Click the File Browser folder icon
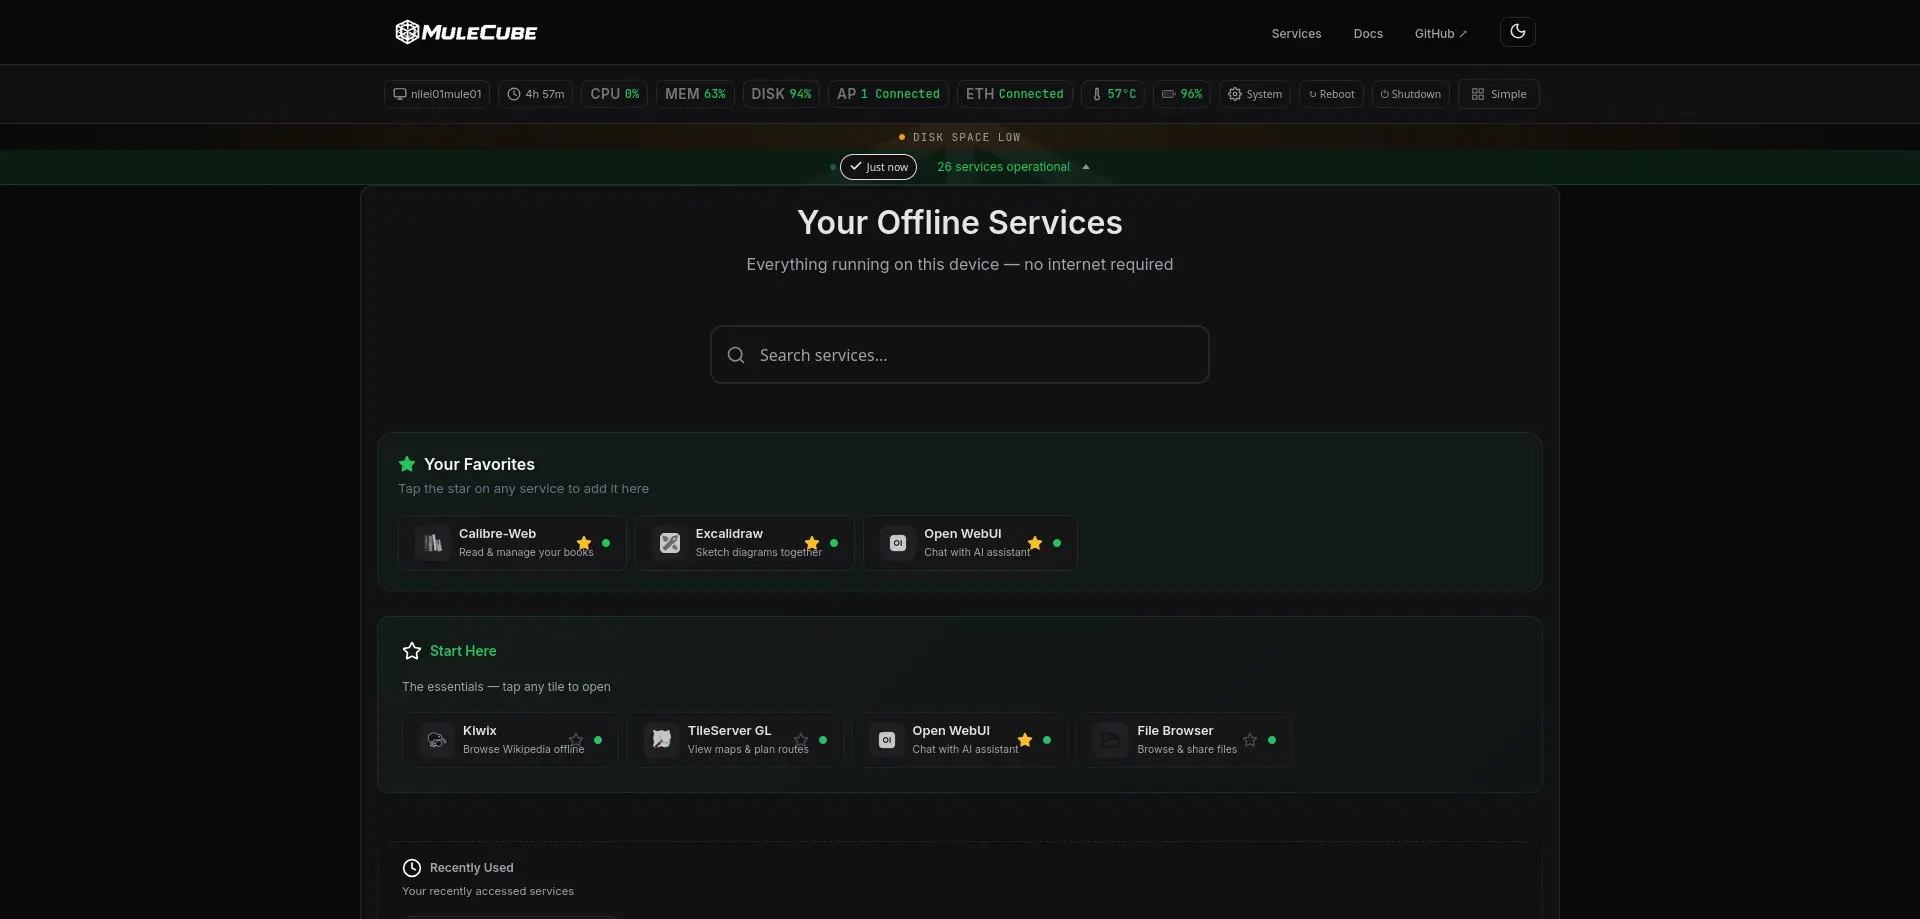The width and height of the screenshot is (1920, 919). (x=1111, y=740)
